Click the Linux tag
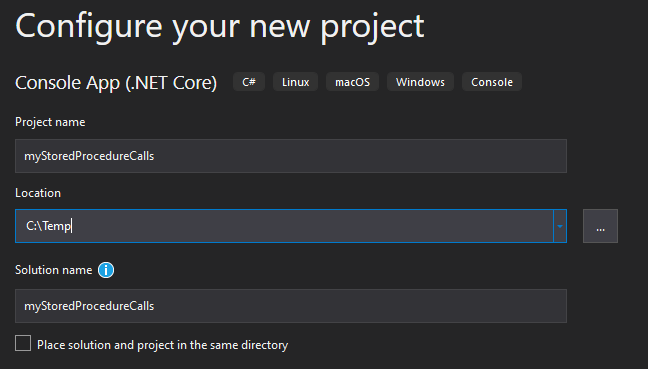Viewport: 648px width, 369px height. 295,82
